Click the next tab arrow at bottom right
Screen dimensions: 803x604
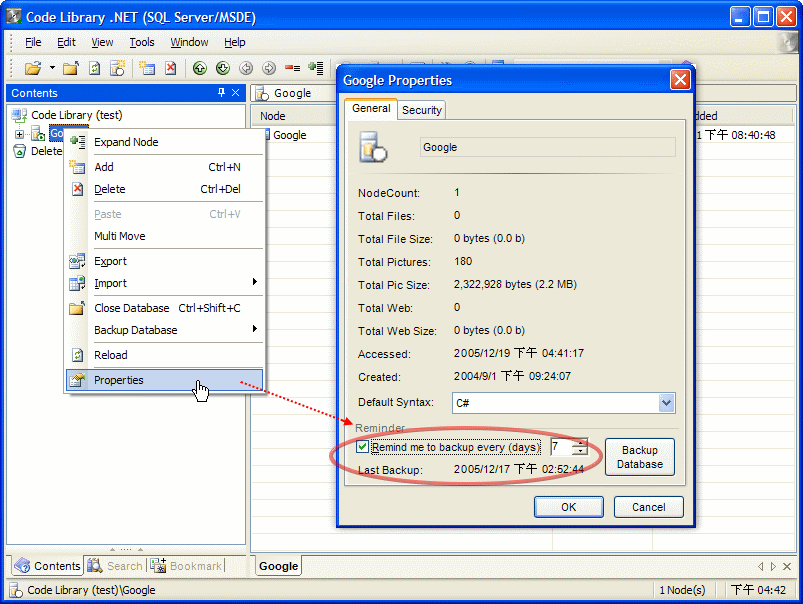773,566
